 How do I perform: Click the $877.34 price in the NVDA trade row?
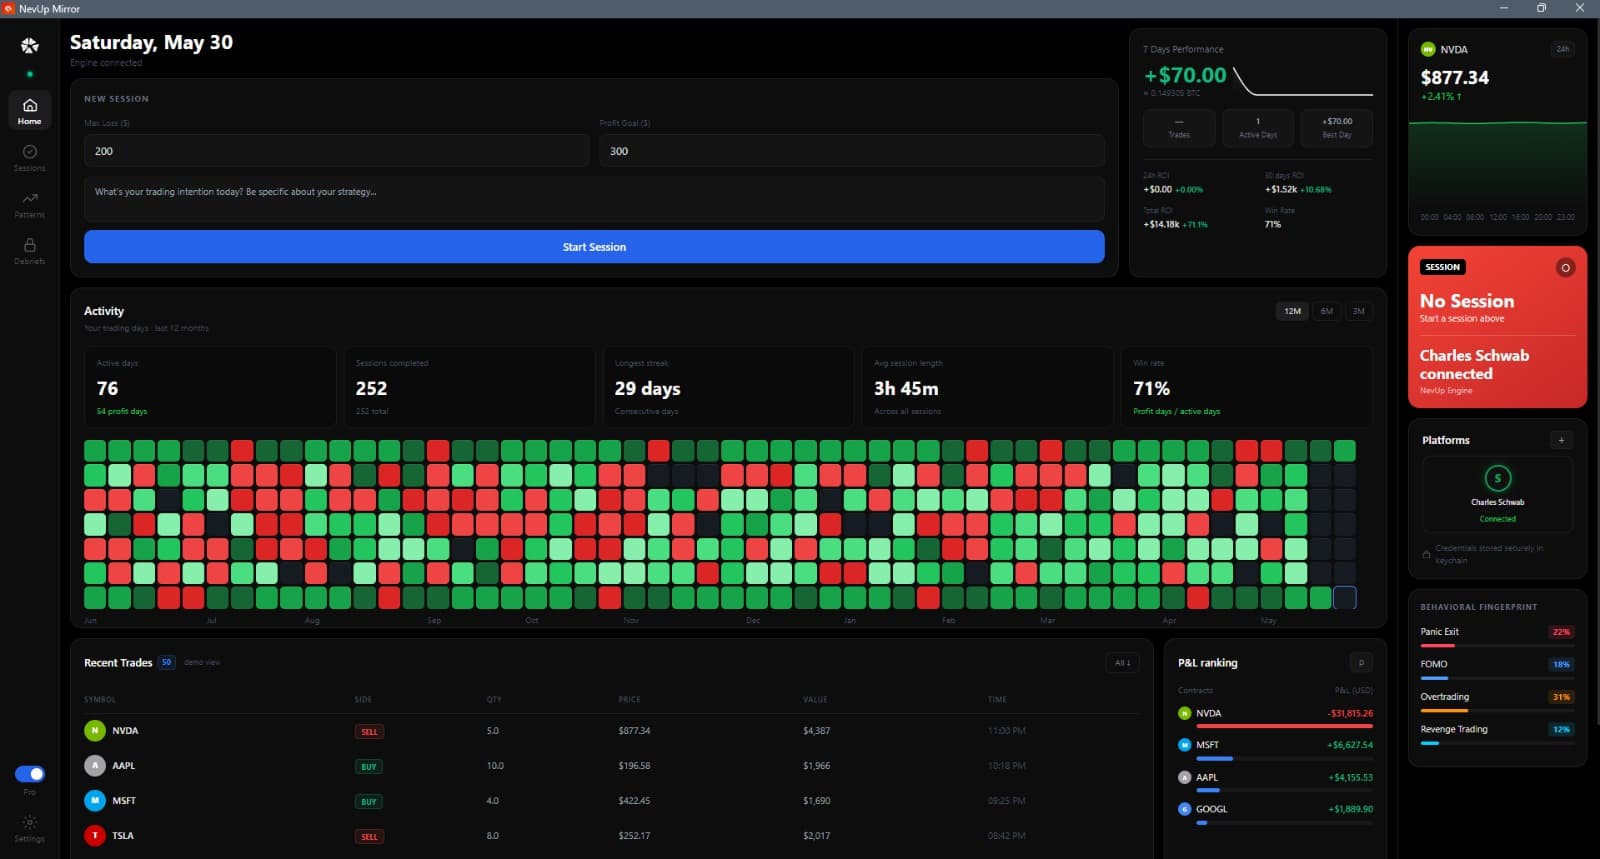[634, 731]
